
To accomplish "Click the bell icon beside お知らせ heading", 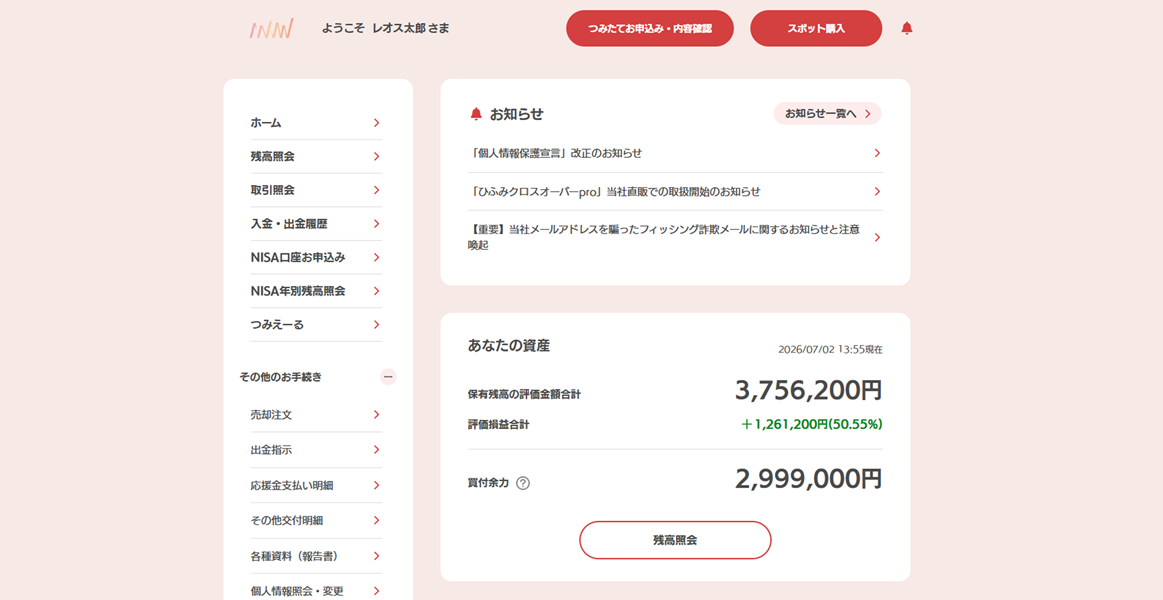I will coord(476,114).
